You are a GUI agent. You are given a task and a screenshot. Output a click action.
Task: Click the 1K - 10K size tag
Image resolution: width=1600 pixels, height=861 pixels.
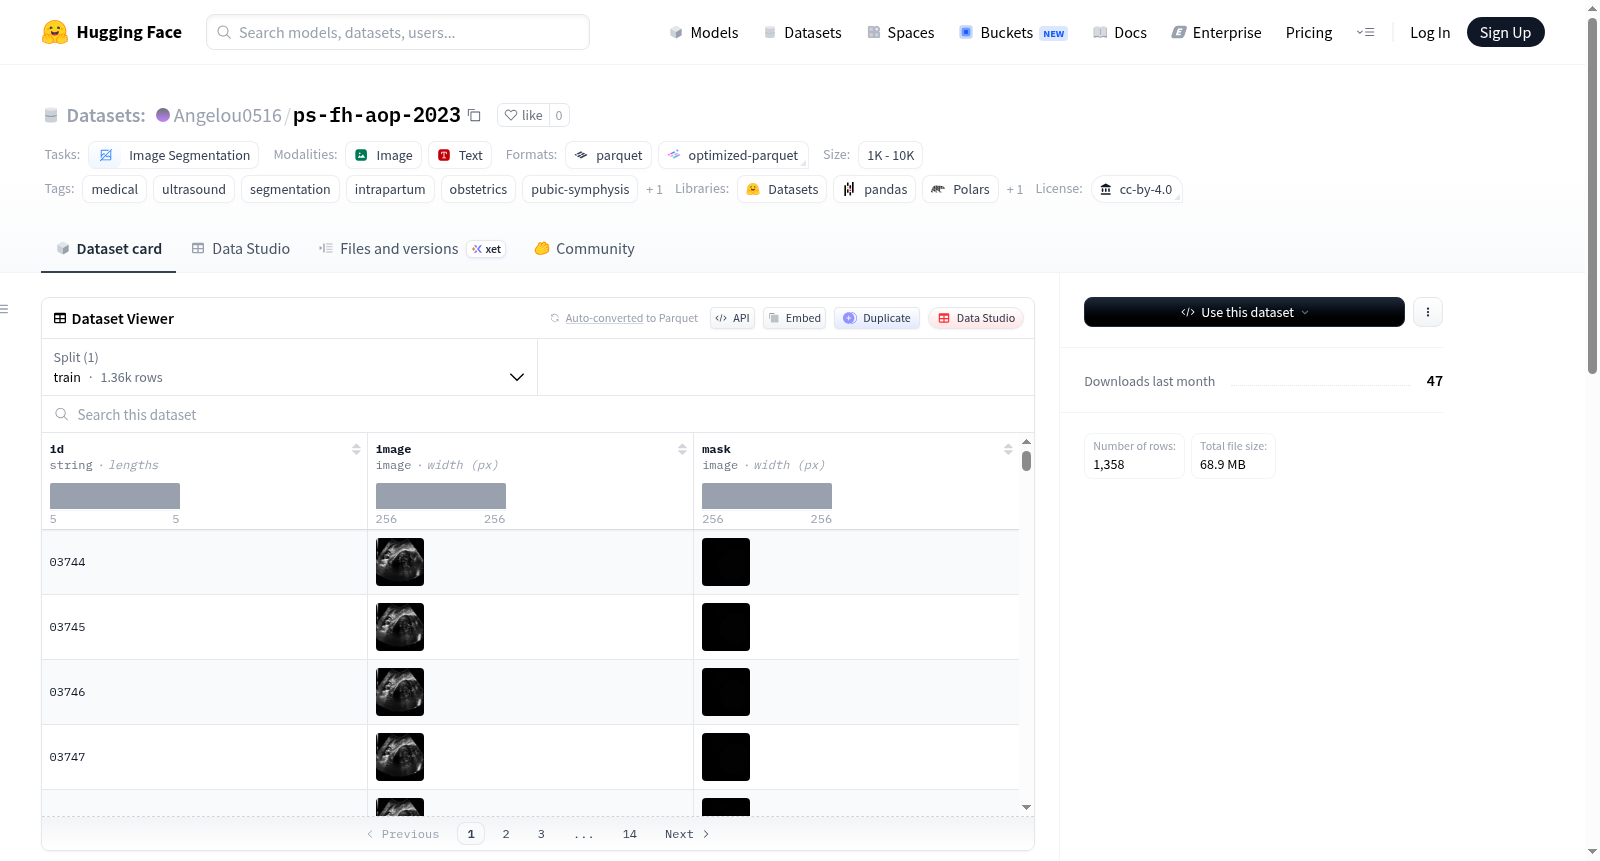click(x=890, y=155)
